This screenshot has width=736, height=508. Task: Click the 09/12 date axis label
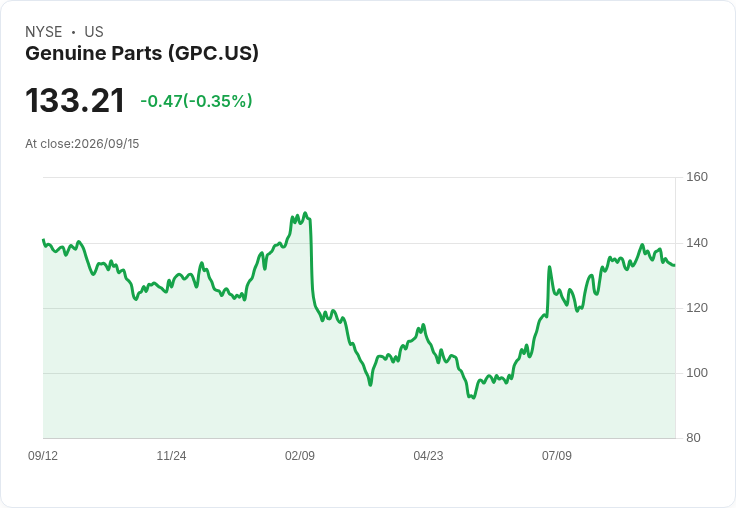43,455
